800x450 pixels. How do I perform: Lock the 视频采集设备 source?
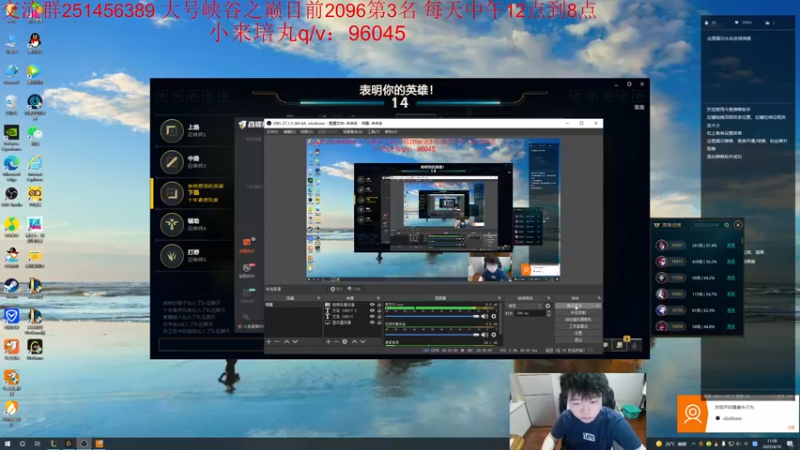379,305
